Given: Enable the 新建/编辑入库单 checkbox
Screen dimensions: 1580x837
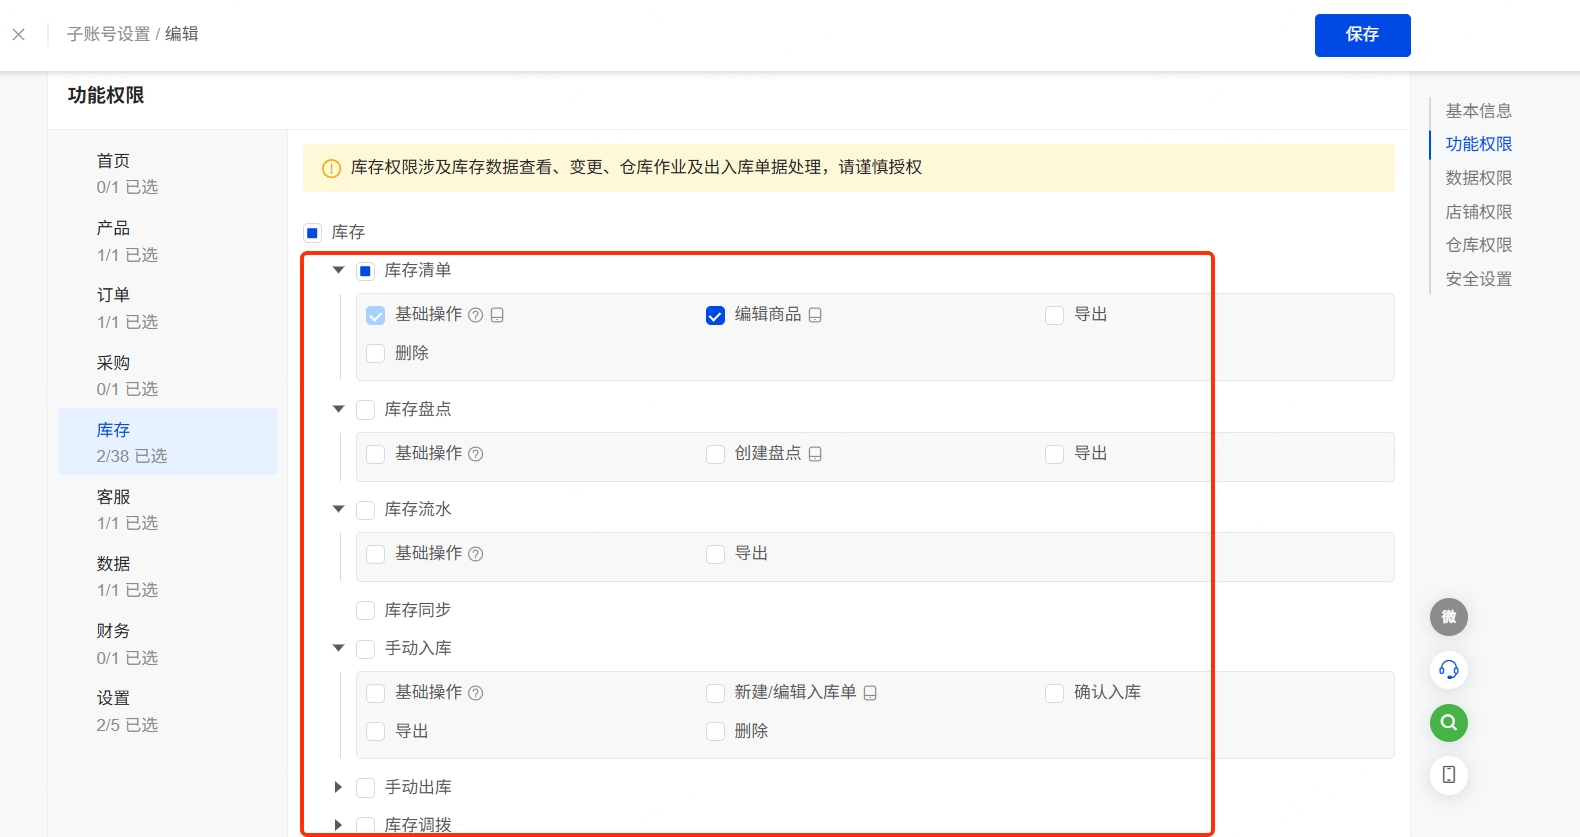Looking at the screenshot, I should (x=715, y=694).
